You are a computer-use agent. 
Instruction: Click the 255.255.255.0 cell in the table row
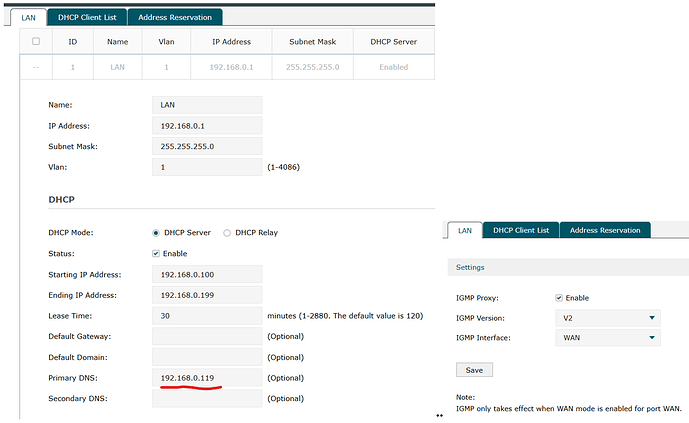pyautogui.click(x=312, y=67)
